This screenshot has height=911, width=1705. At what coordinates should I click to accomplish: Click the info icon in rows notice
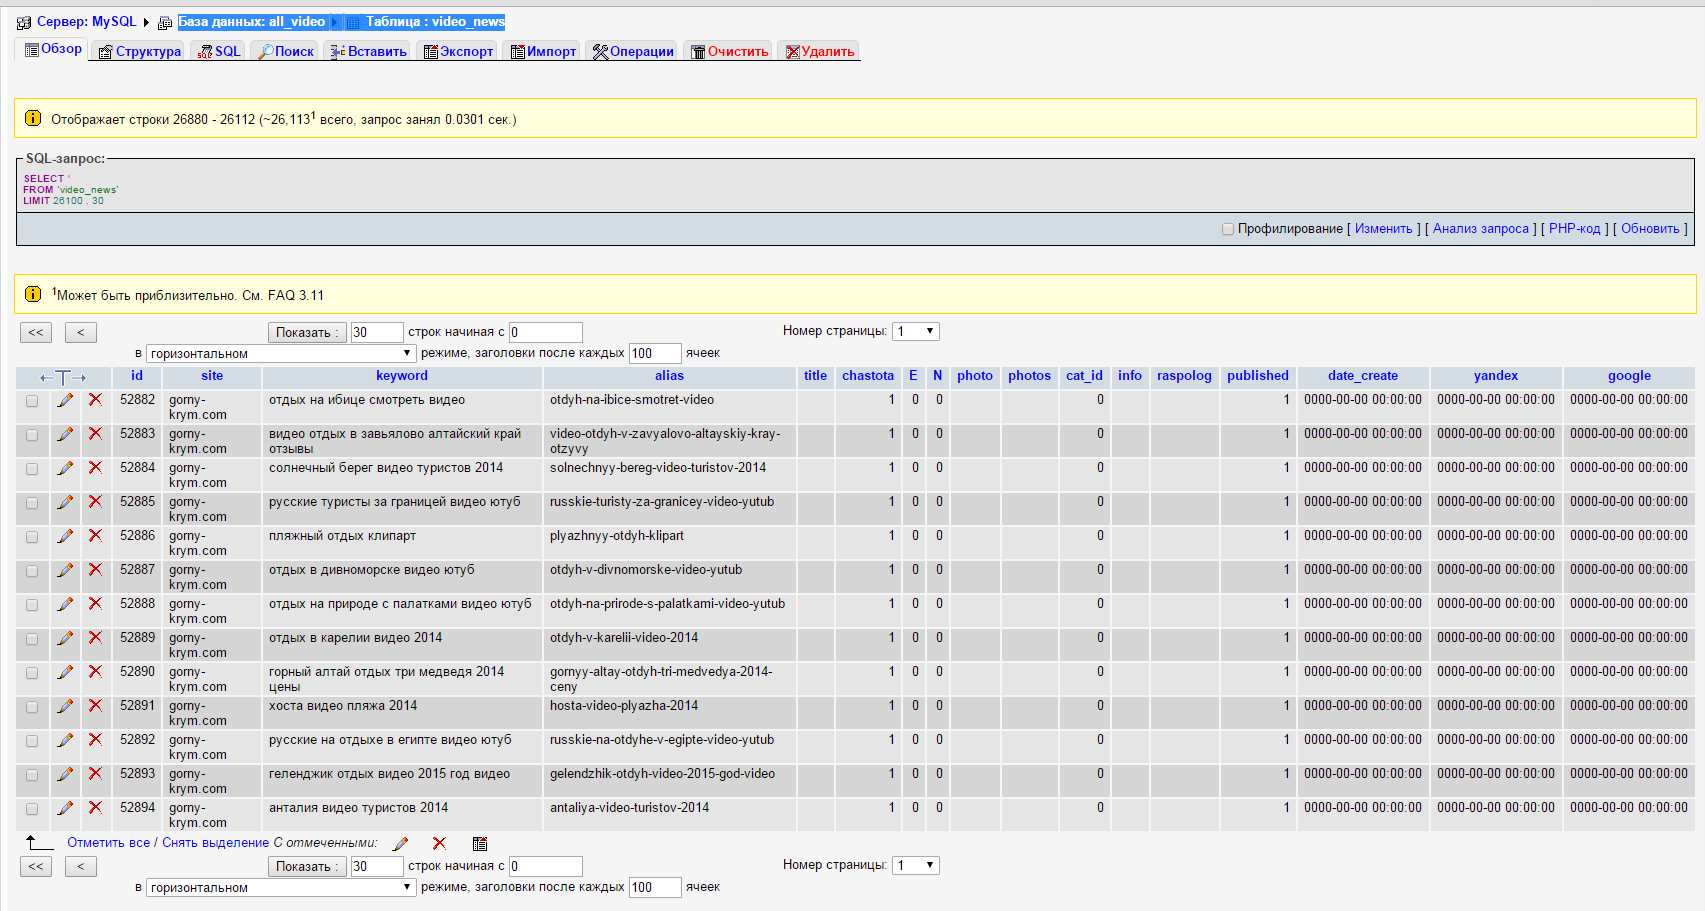[33, 118]
